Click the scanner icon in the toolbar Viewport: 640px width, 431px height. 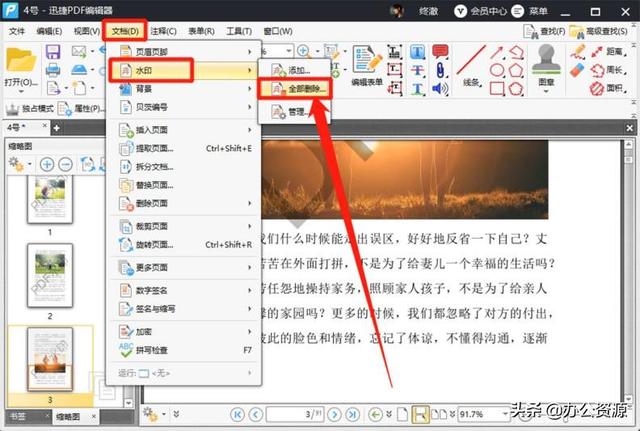pyautogui.click(x=79, y=70)
